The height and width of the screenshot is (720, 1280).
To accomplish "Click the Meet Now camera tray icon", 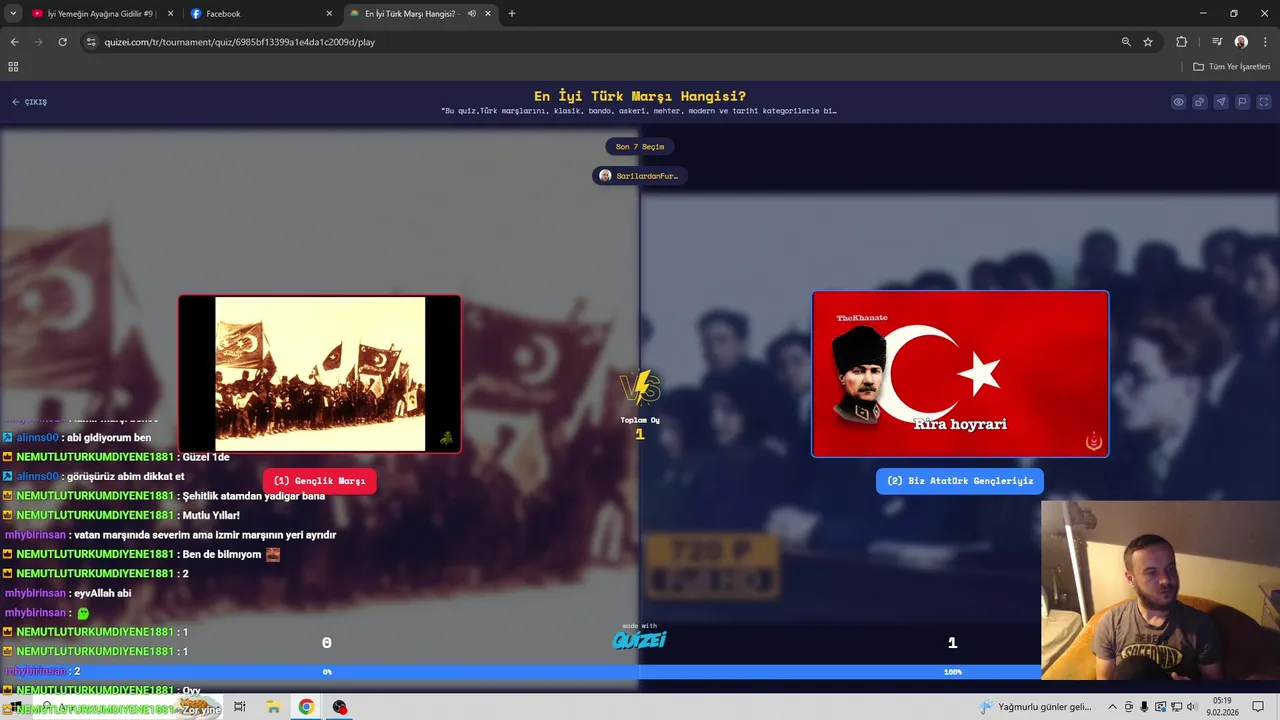I will [x=1129, y=707].
